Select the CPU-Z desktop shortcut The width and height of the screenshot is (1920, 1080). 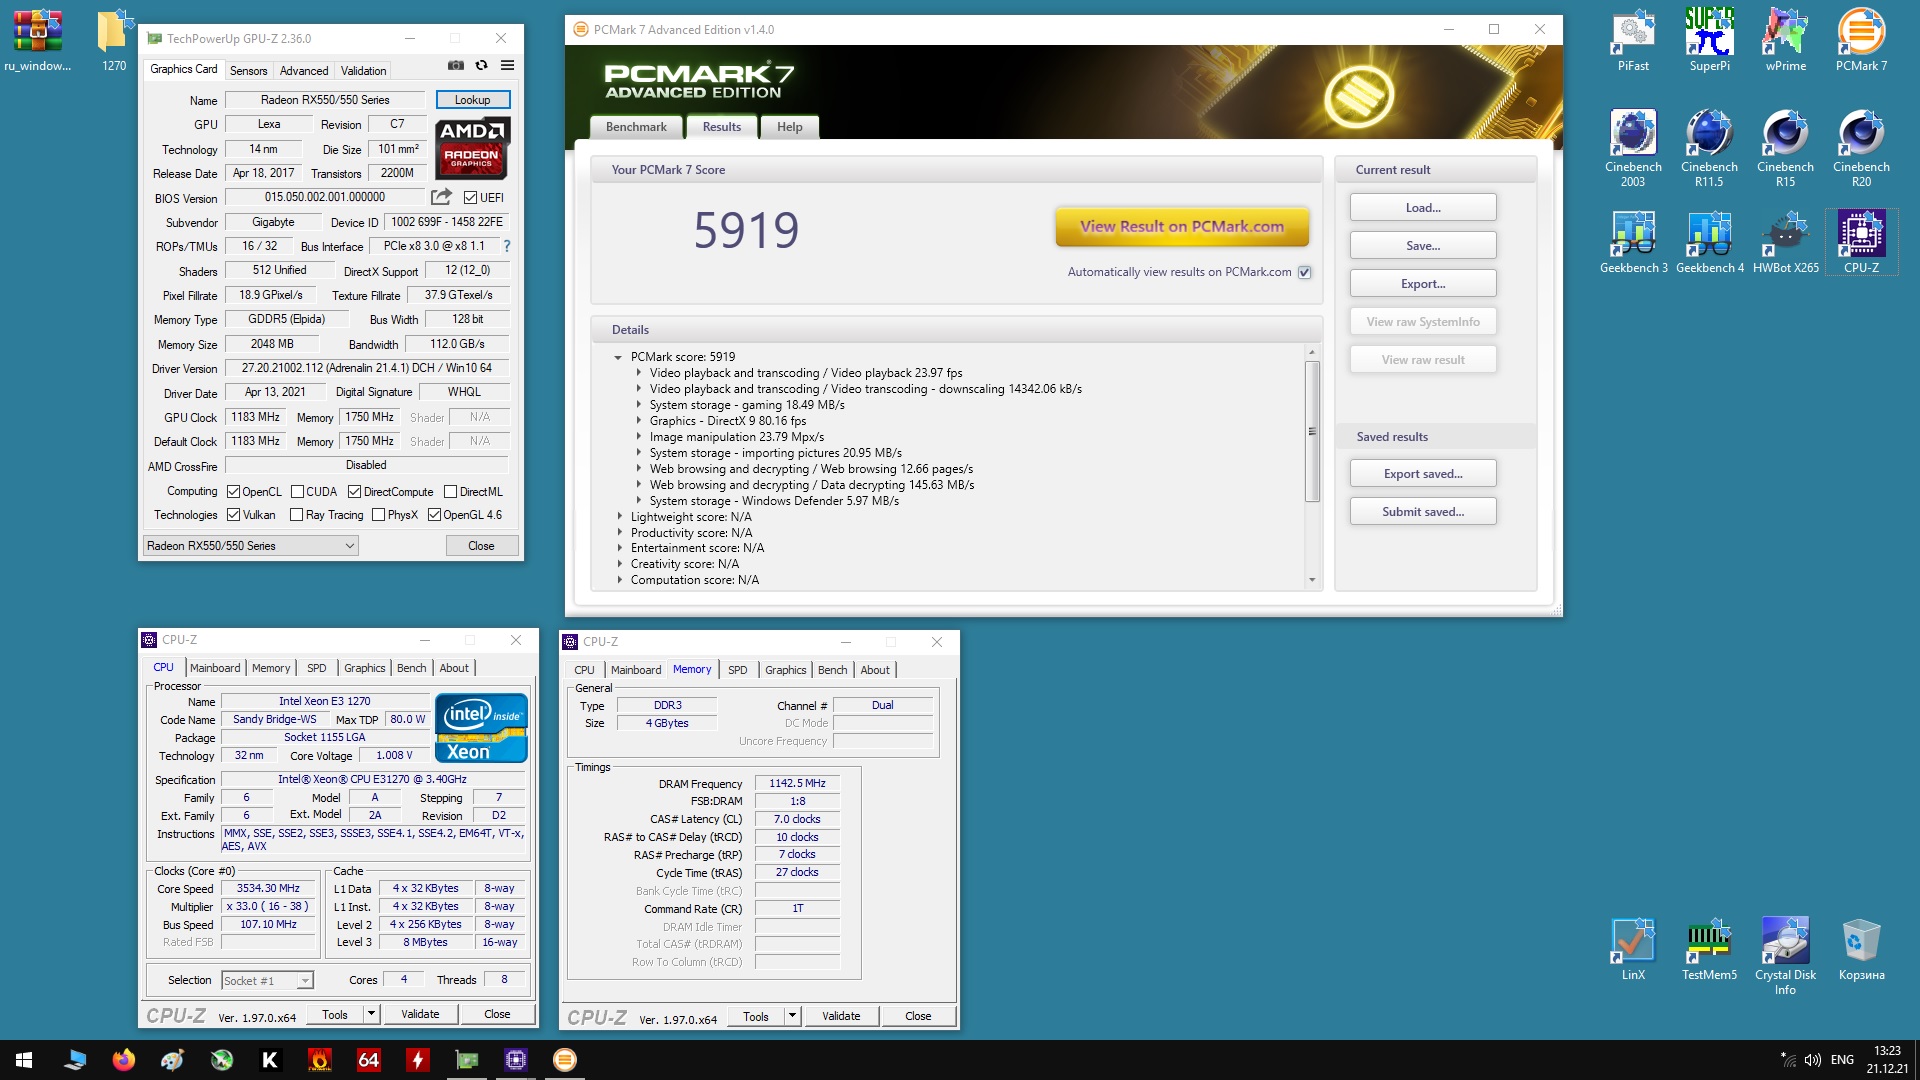[x=1861, y=242]
